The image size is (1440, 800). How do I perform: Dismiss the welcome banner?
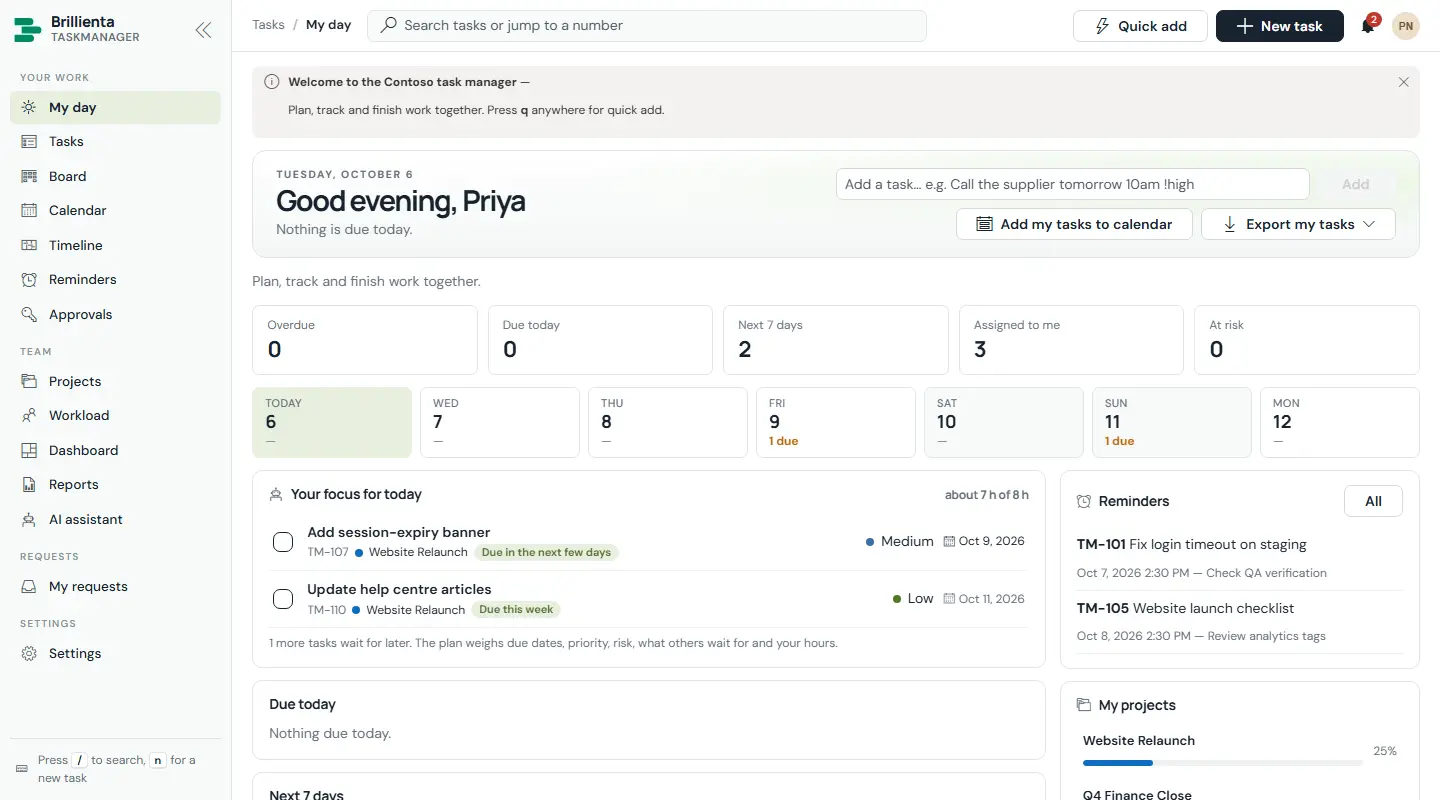1403,82
